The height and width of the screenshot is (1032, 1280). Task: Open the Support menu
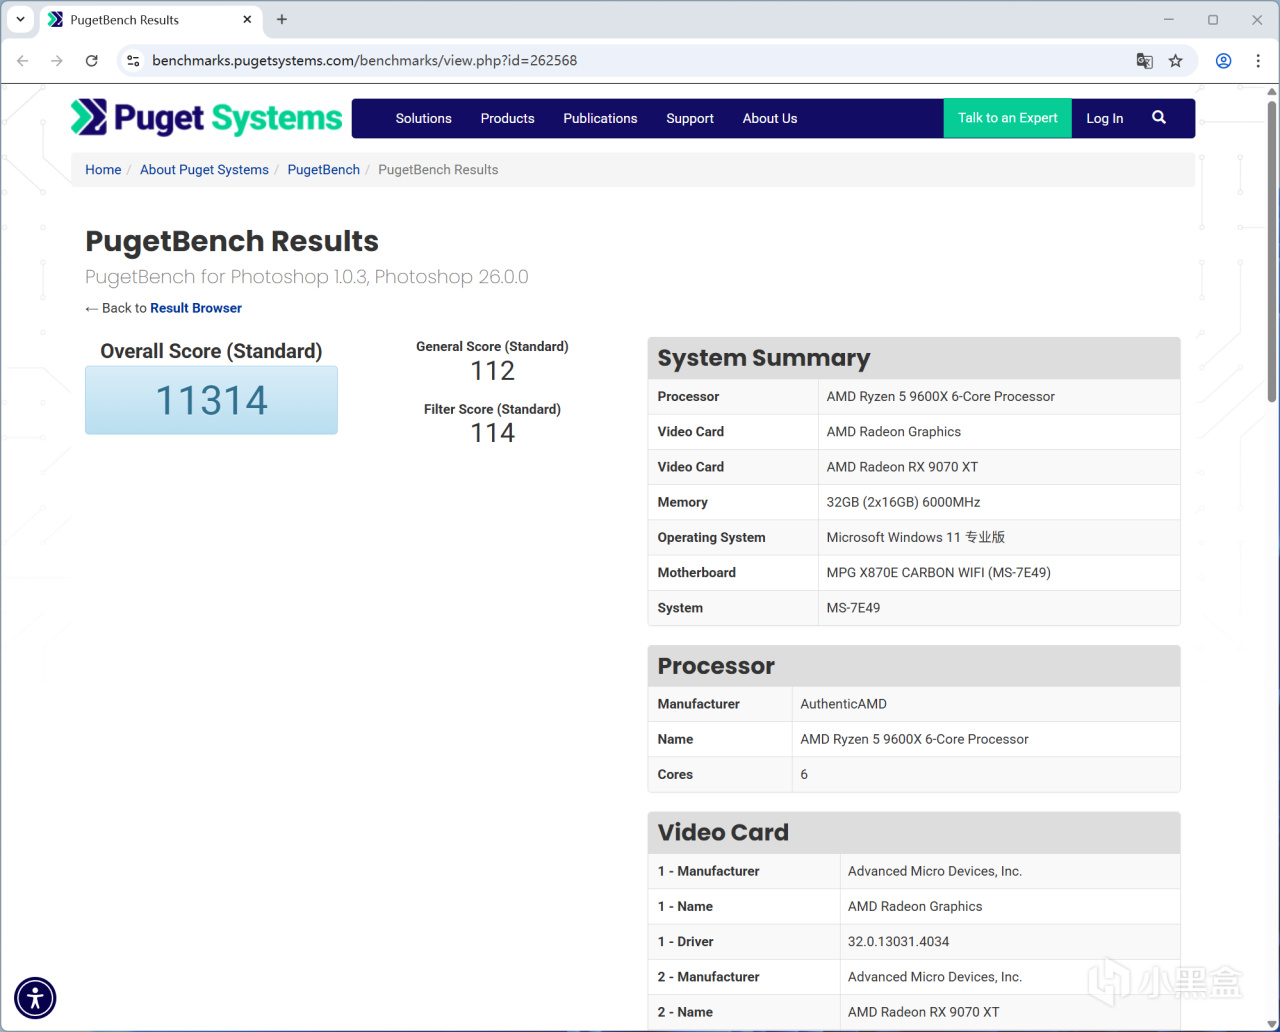coord(690,118)
